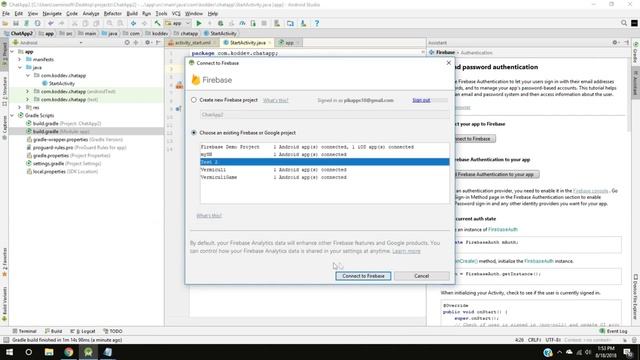The image size is (640, 360).
Task: Open the Logcat tool window
Action: tap(83, 331)
